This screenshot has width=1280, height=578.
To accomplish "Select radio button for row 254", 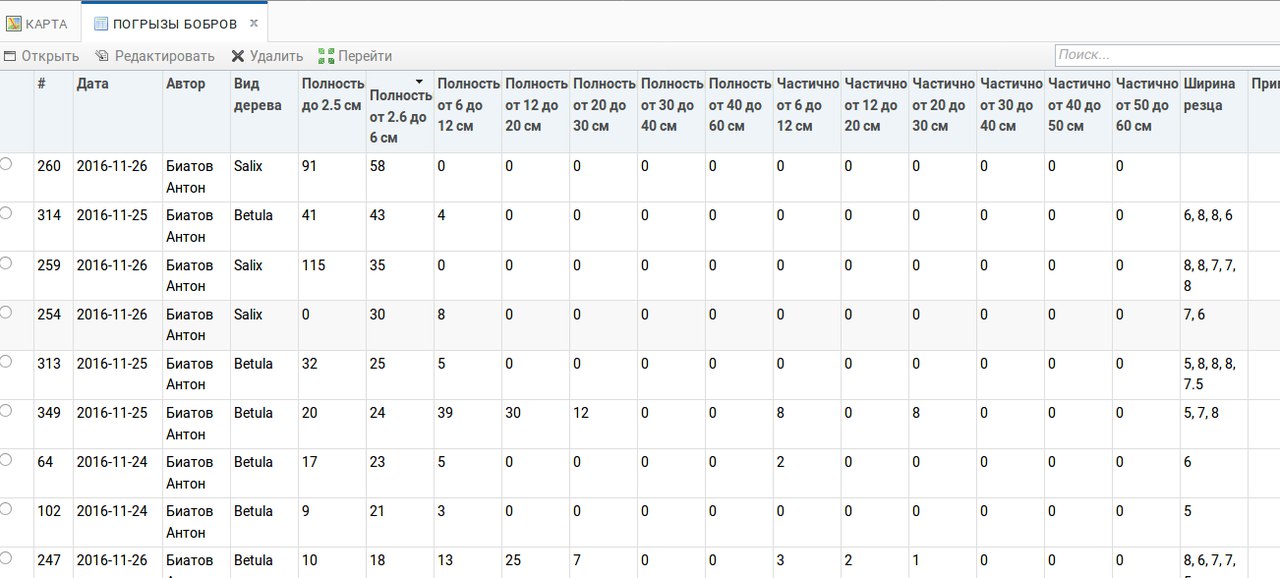I will (x=6, y=312).
